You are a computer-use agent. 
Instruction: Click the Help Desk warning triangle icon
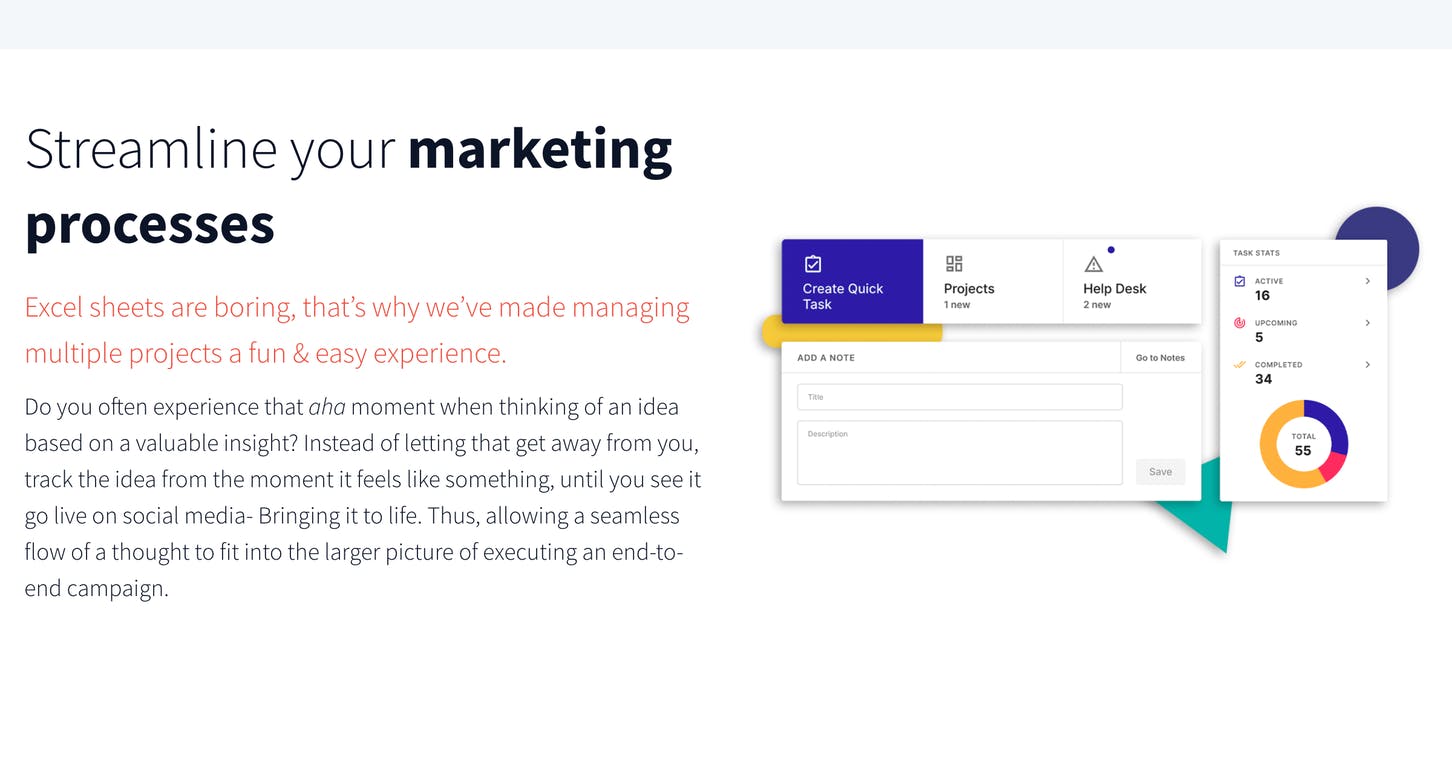[x=1093, y=264]
